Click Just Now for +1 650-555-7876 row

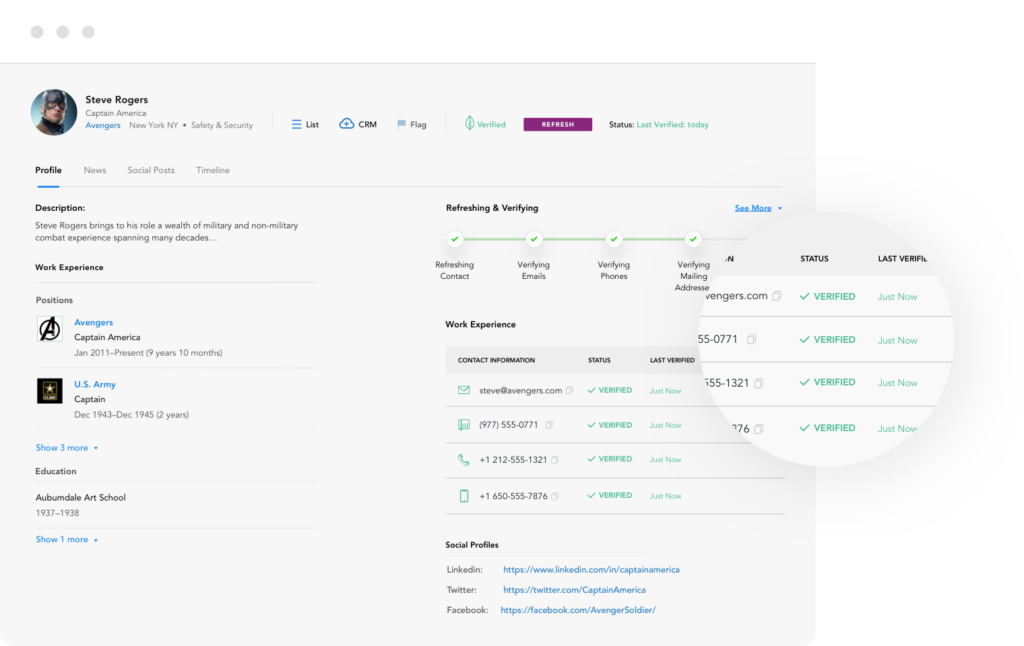665,496
